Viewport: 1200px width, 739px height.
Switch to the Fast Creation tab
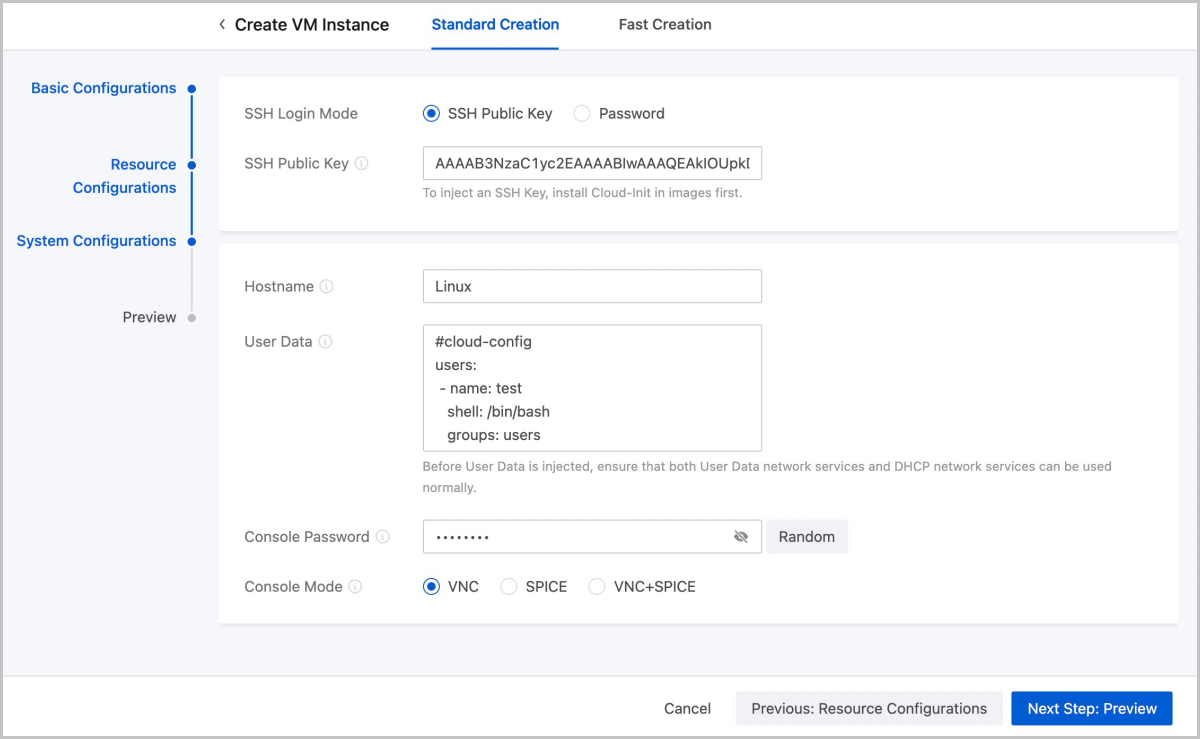[x=665, y=25]
